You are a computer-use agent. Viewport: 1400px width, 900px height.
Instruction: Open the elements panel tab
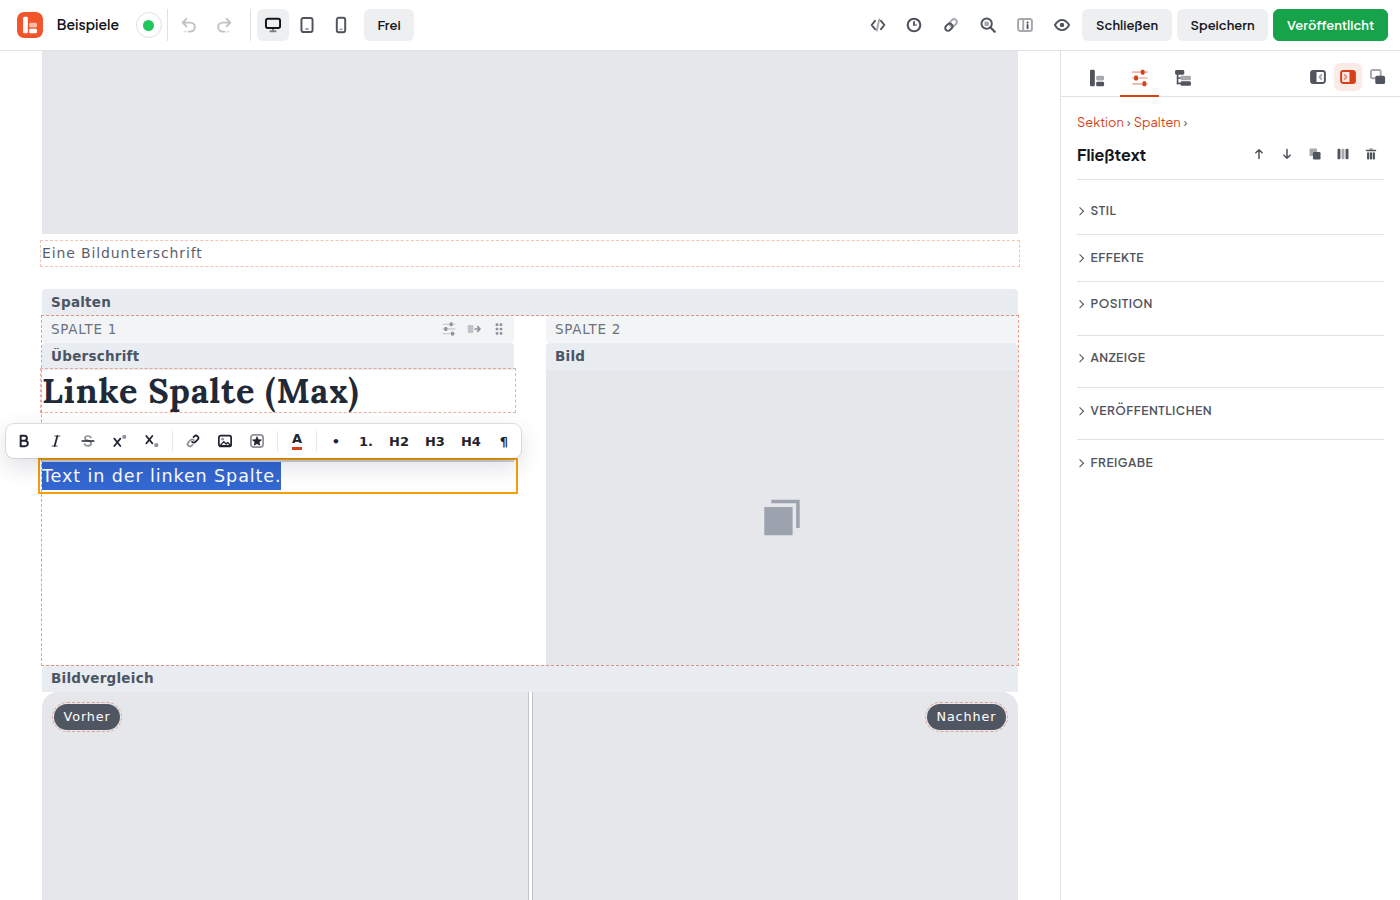(x=1097, y=78)
